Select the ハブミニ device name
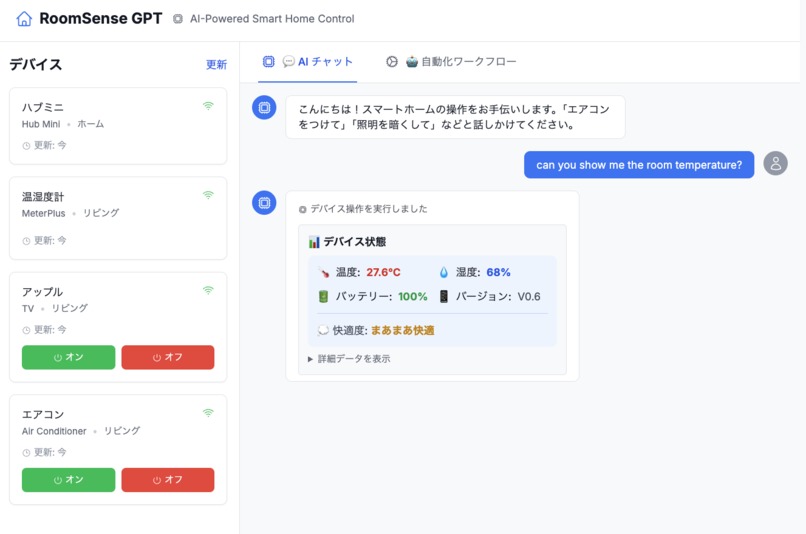This screenshot has width=806, height=534. click(43, 107)
